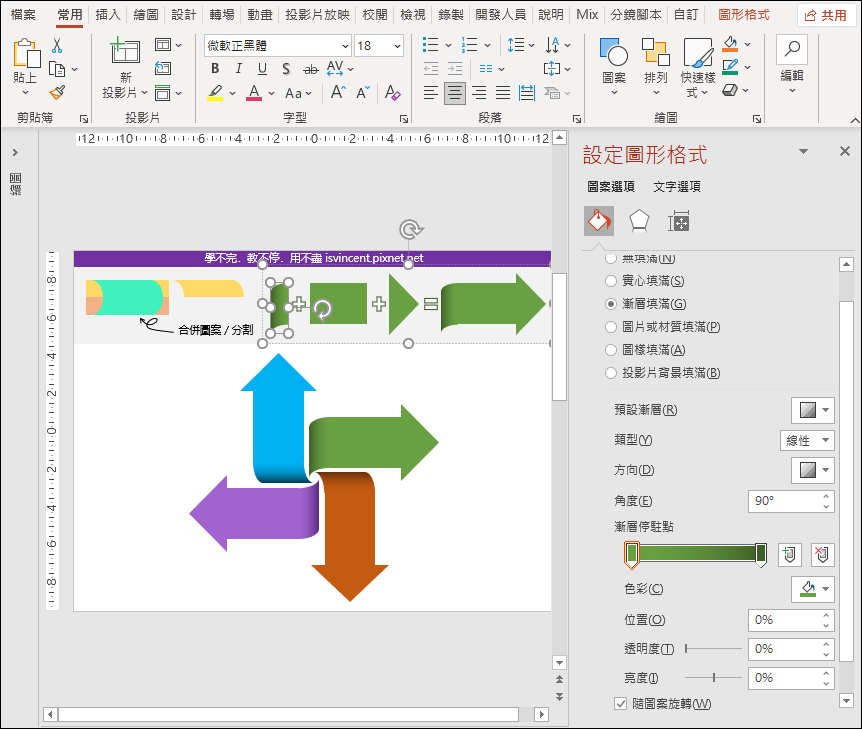This screenshot has height=729, width=862.
Task: Open the Size & Properties tab
Action: click(x=678, y=221)
